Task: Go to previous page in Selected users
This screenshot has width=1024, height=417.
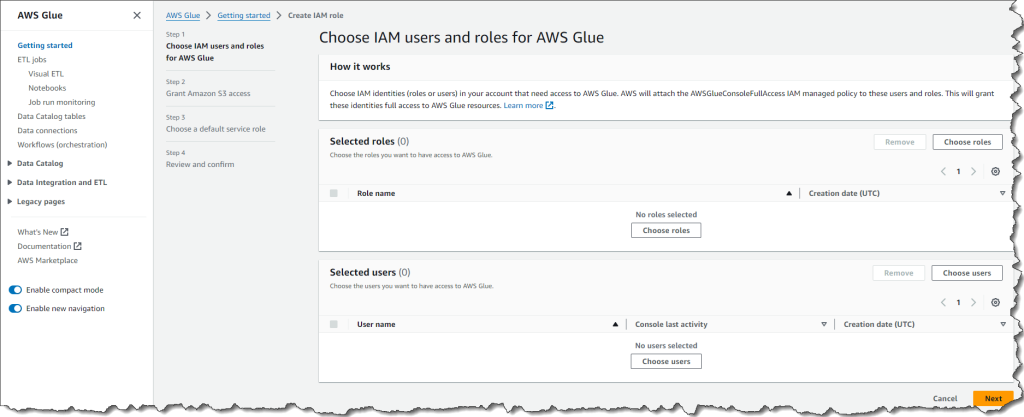Action: (x=942, y=302)
